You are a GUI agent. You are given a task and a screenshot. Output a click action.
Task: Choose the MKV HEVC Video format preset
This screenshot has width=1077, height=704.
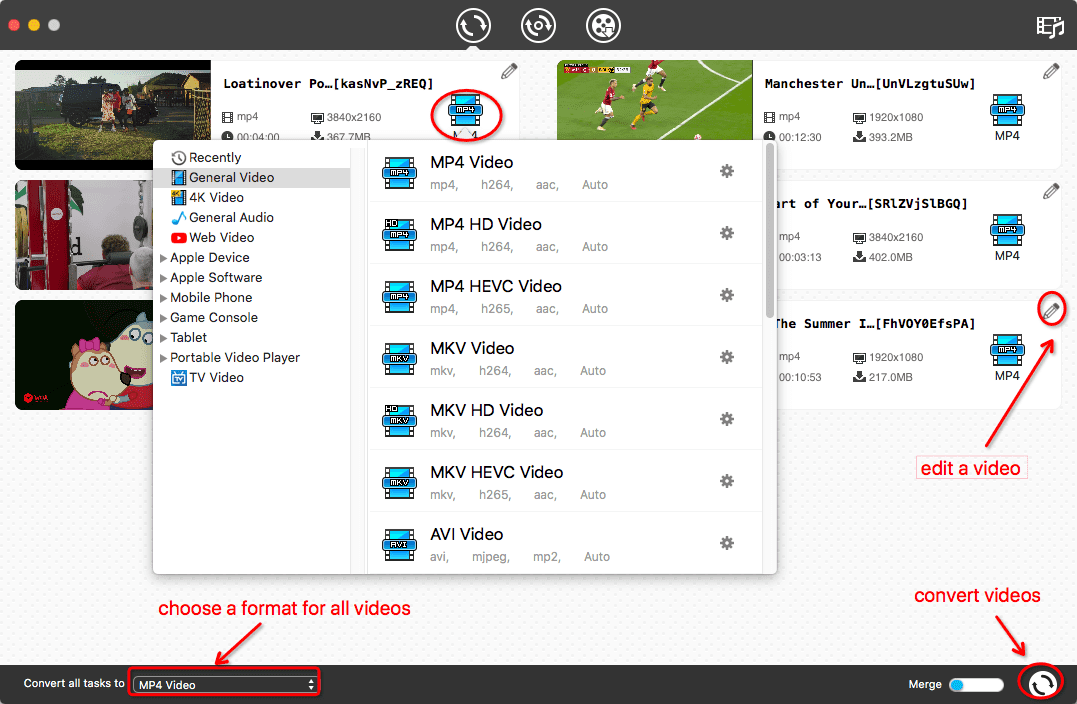pyautogui.click(x=565, y=481)
